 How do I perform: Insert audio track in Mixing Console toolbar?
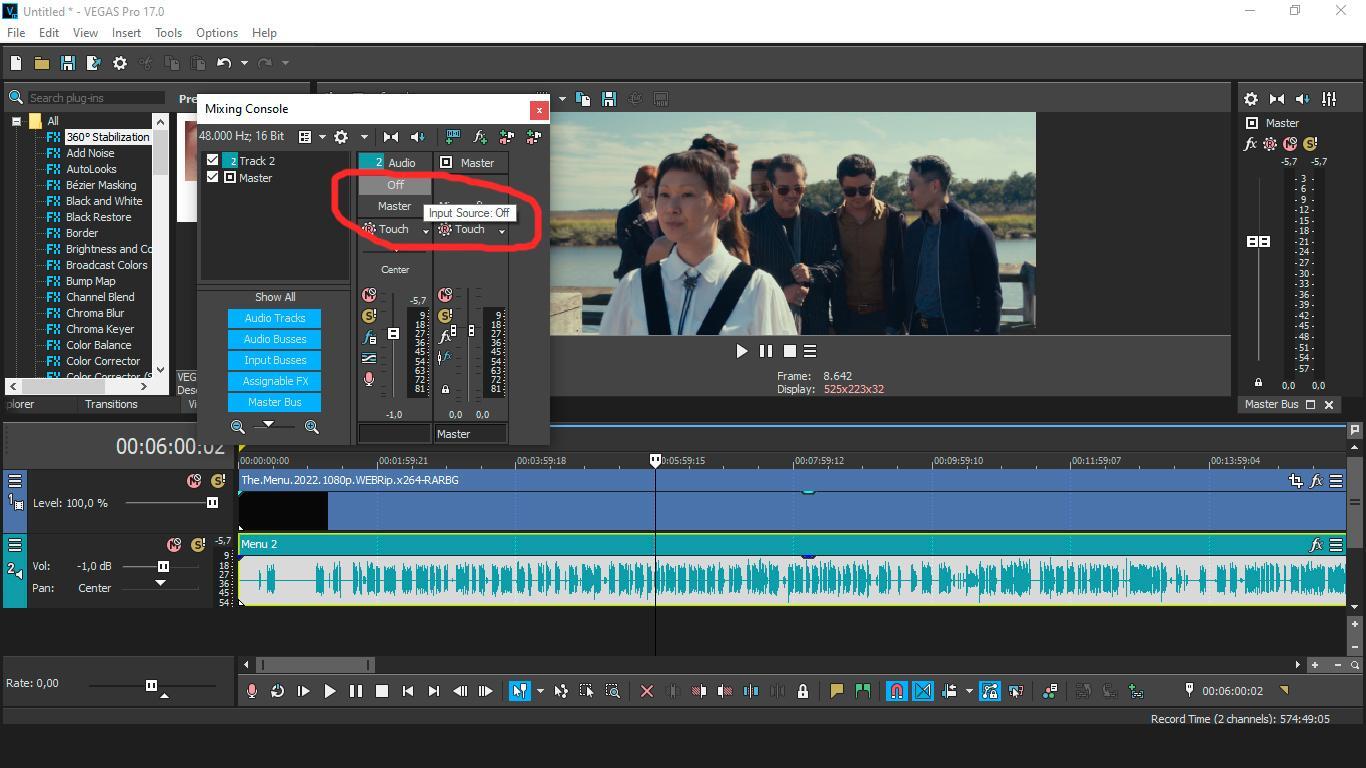coord(453,137)
